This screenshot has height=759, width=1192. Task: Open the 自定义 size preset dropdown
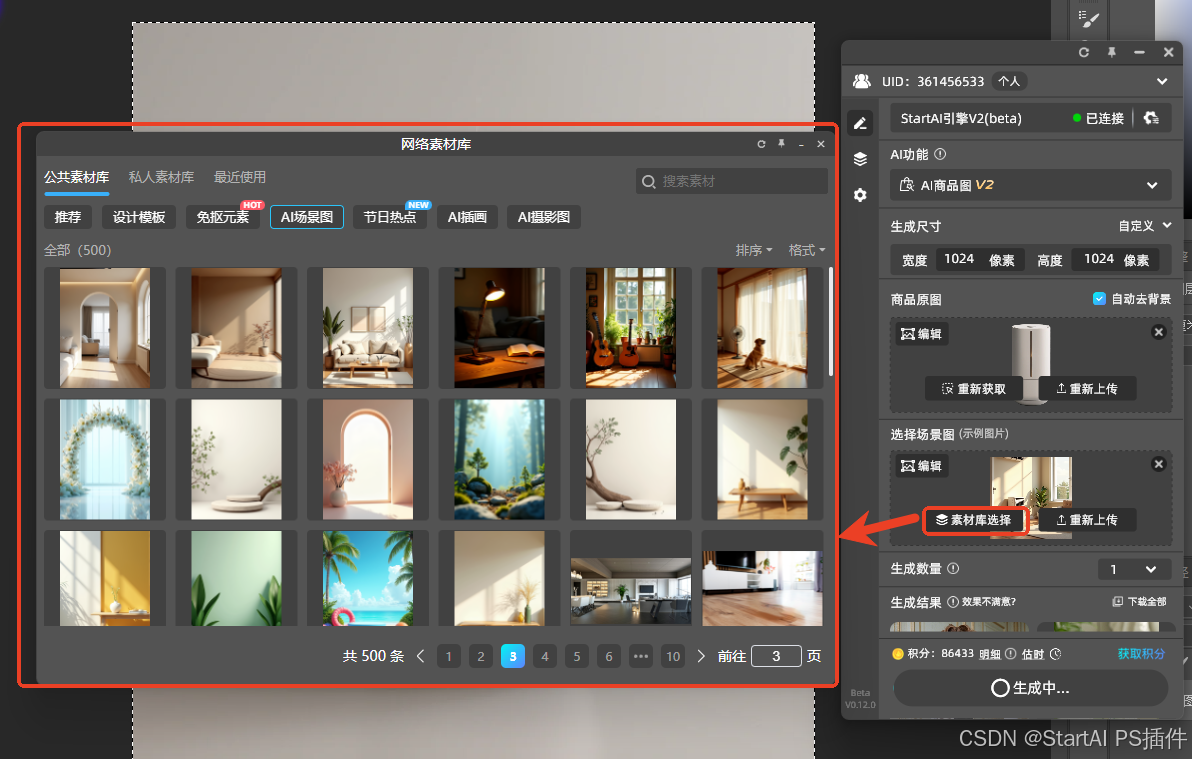pos(1144,226)
